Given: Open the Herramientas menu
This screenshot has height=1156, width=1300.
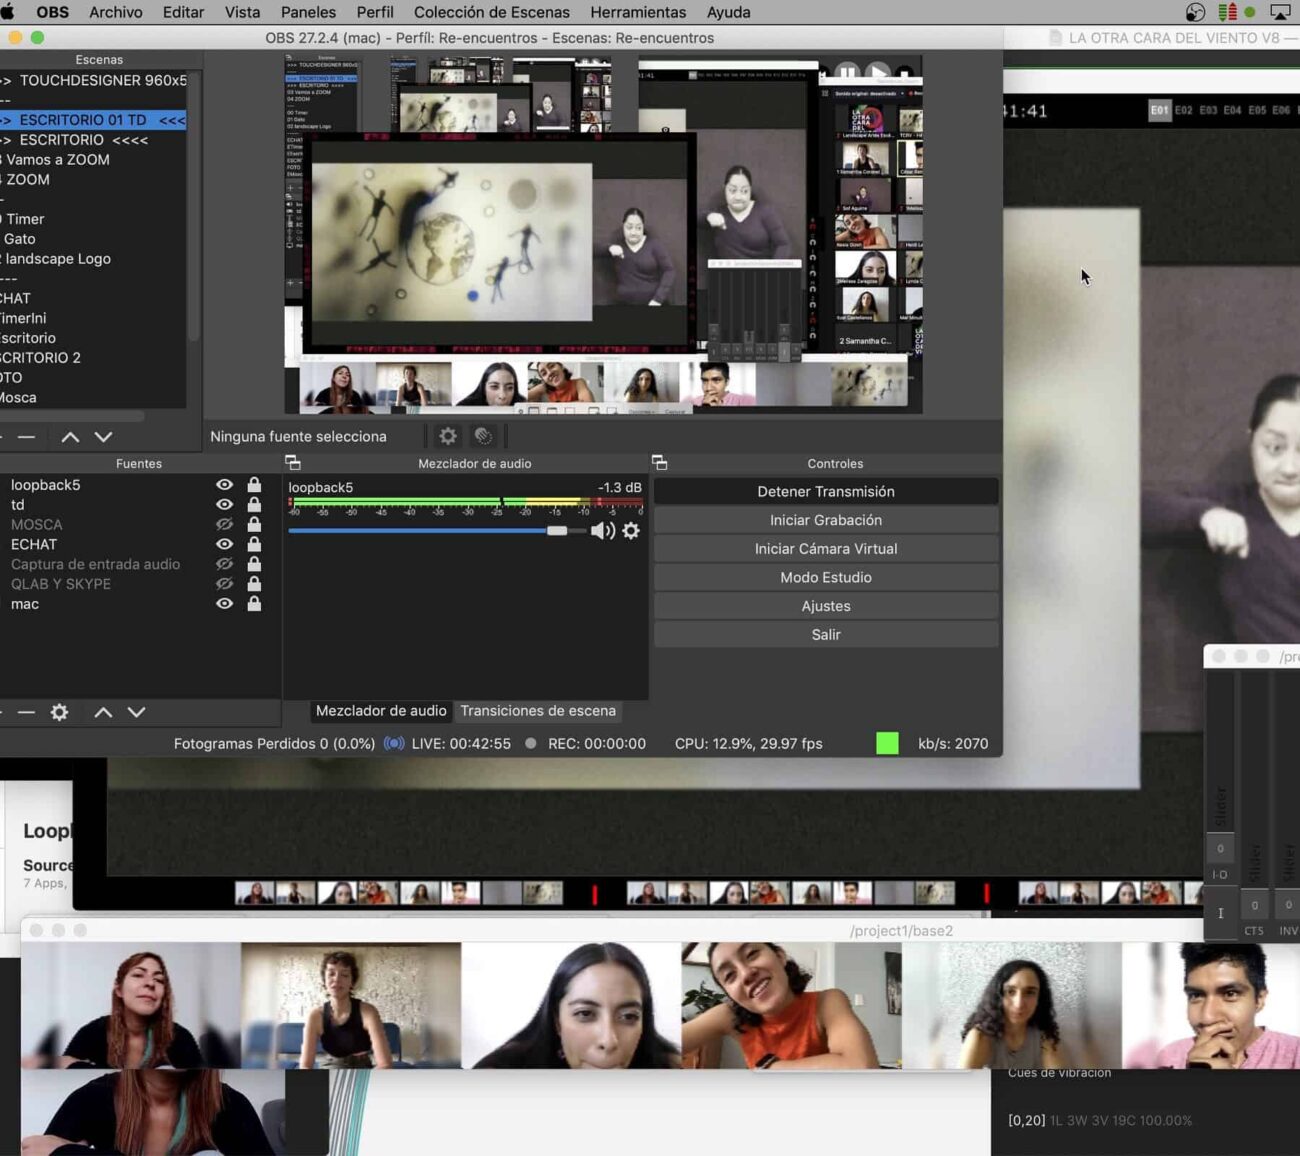Looking at the screenshot, I should point(638,12).
